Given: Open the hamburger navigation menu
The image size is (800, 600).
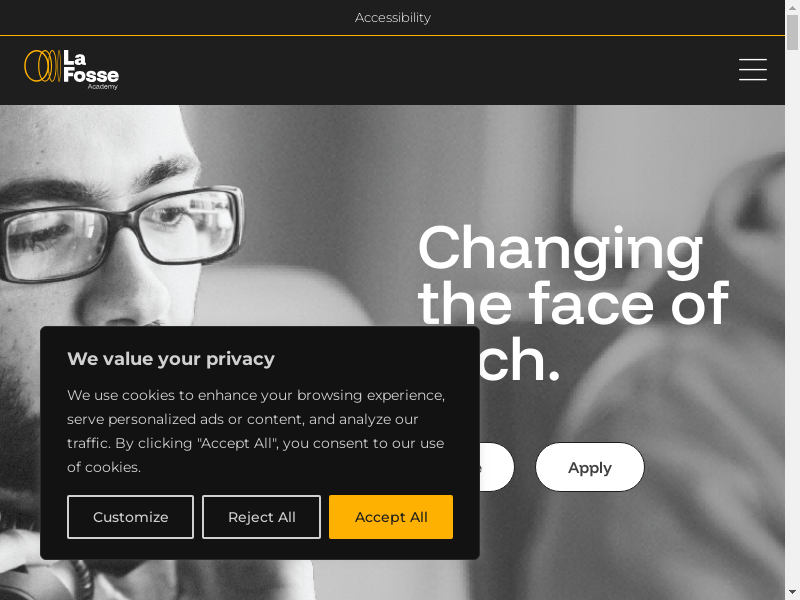Looking at the screenshot, I should coord(753,69).
